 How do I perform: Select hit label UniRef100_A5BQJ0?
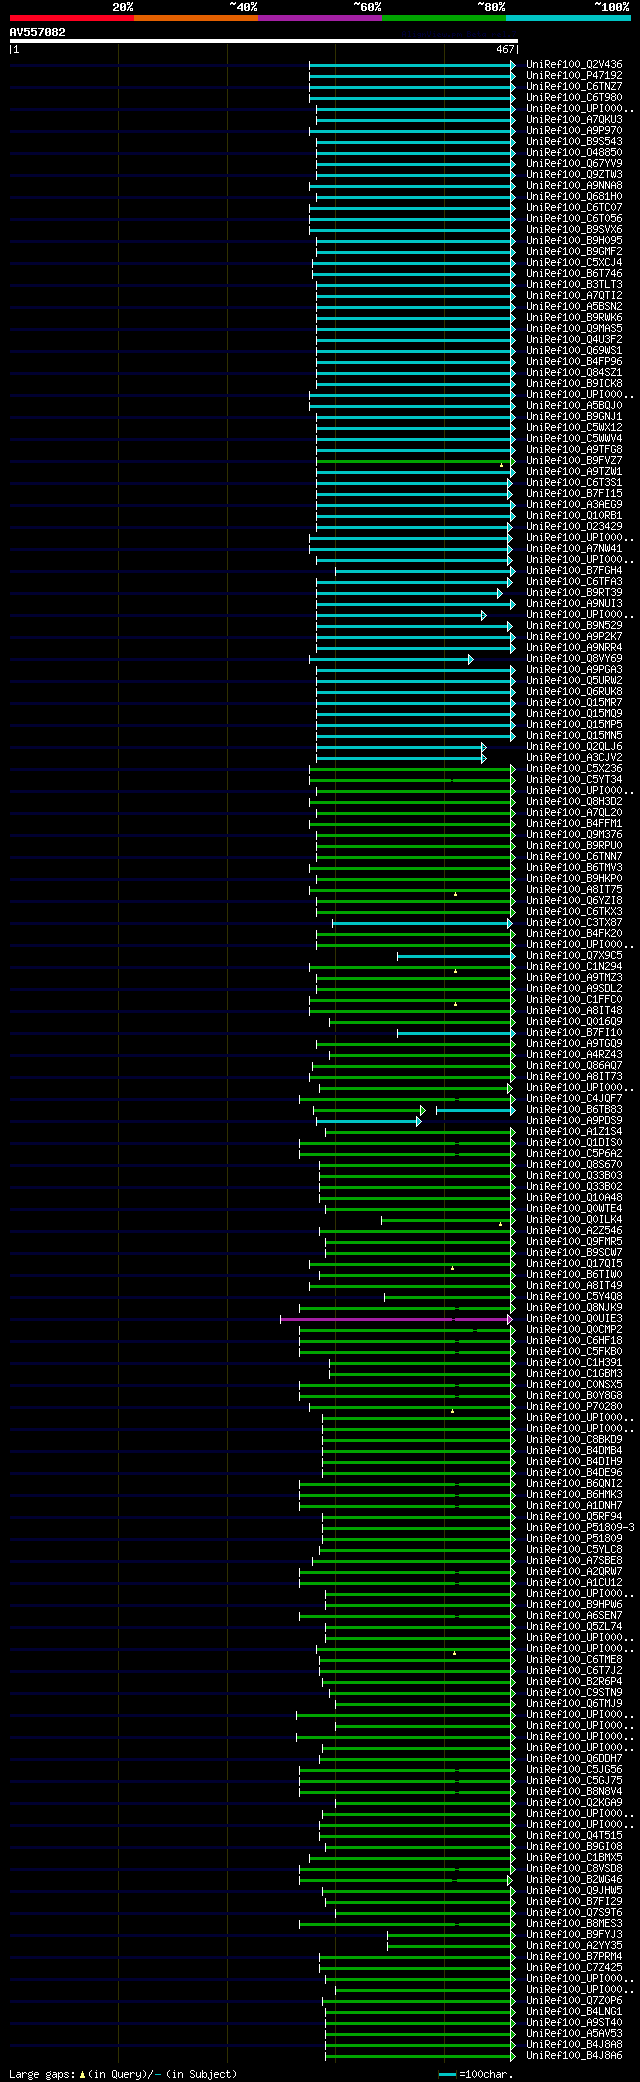coord(574,406)
